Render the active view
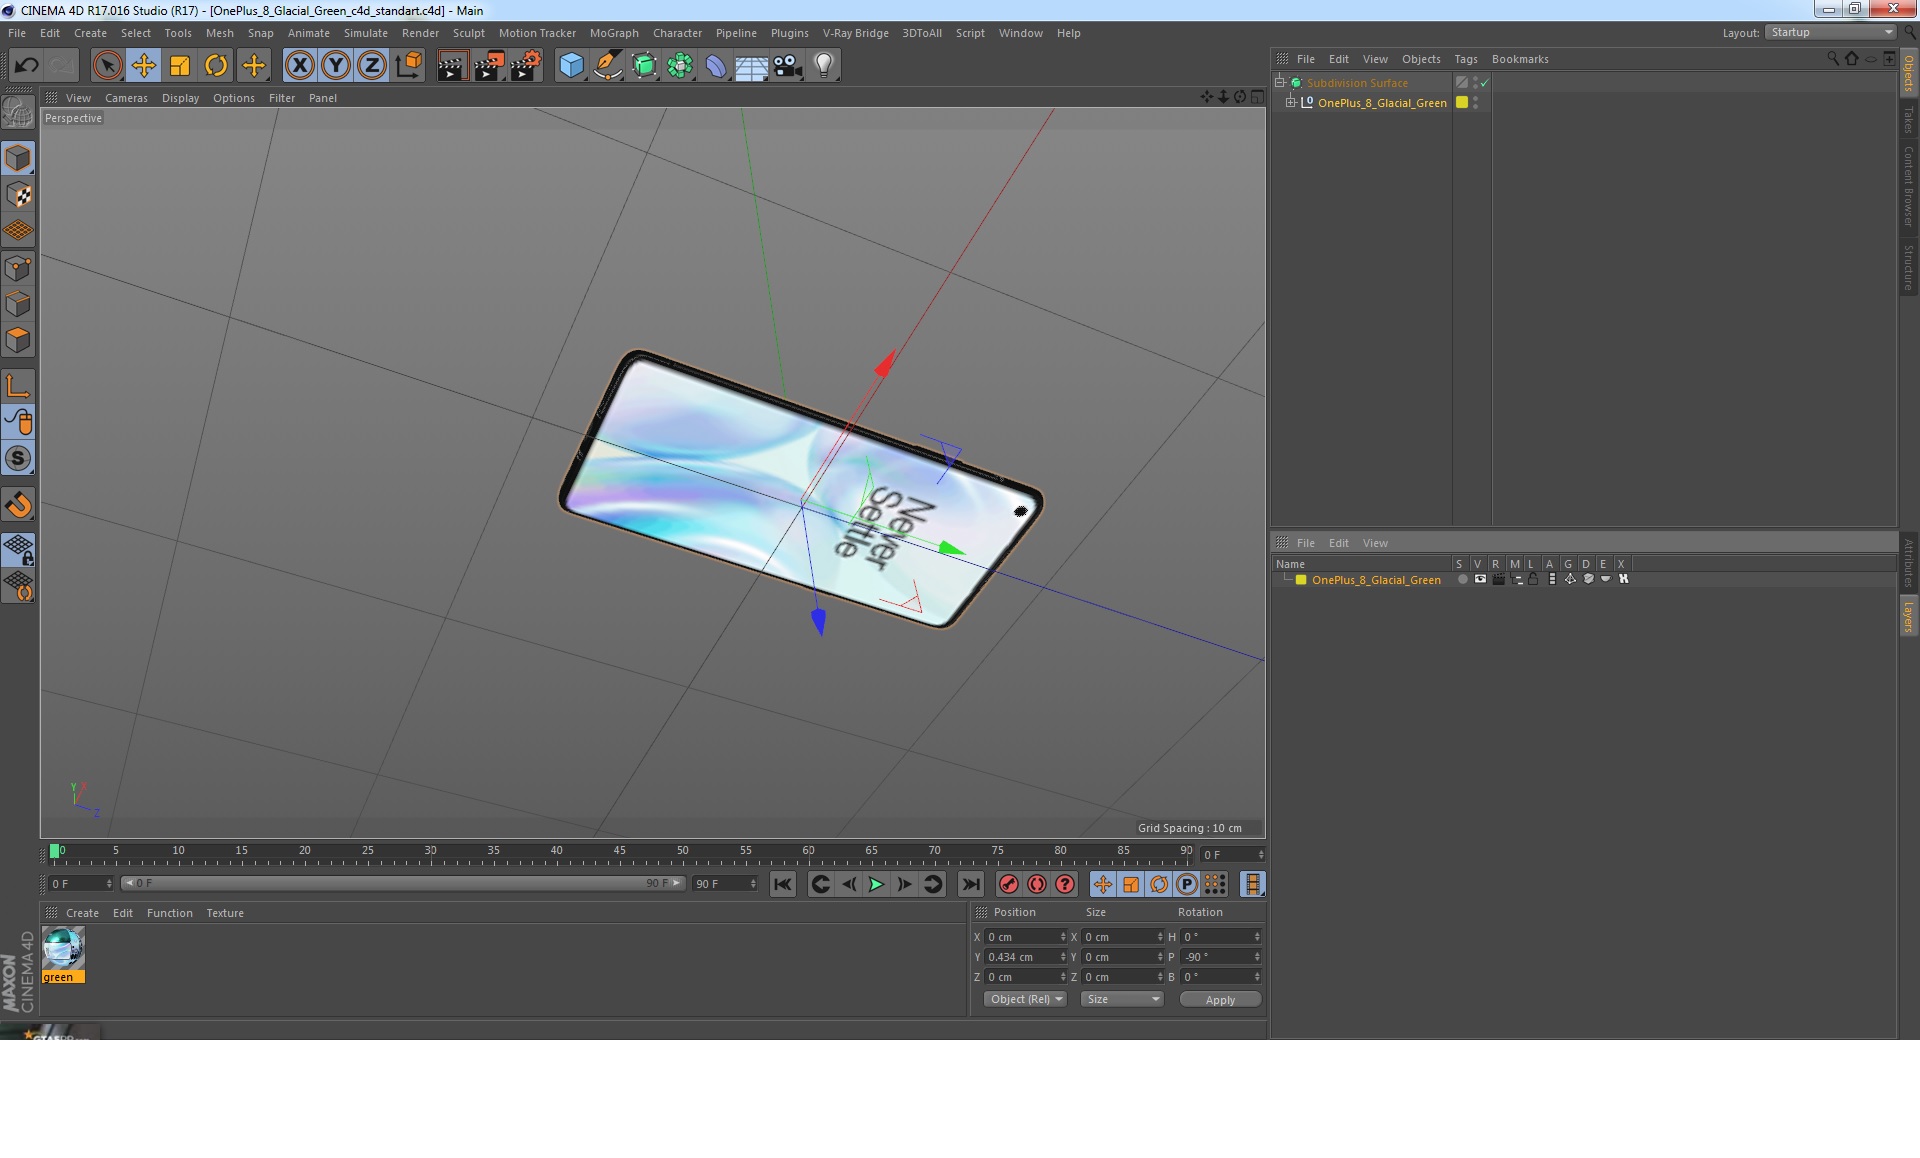The height and width of the screenshot is (1158, 1920). (x=452, y=66)
